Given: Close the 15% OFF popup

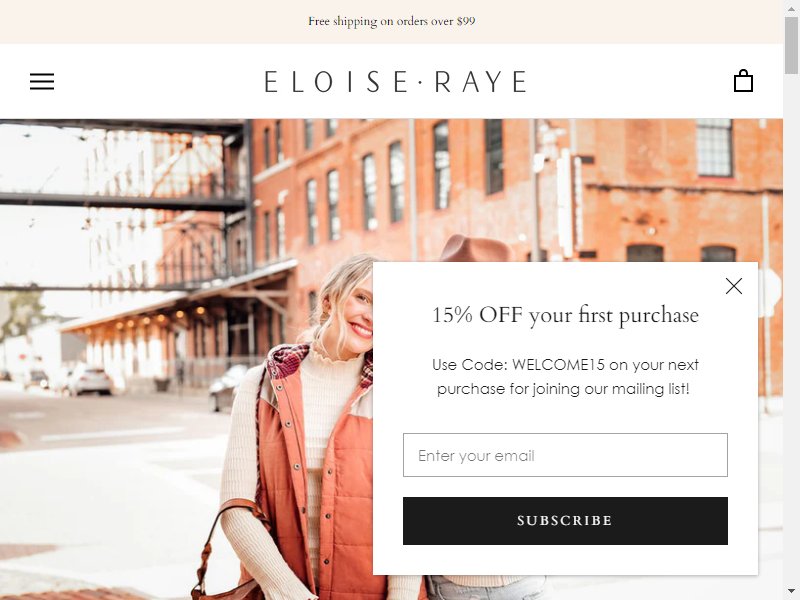Looking at the screenshot, I should point(734,286).
